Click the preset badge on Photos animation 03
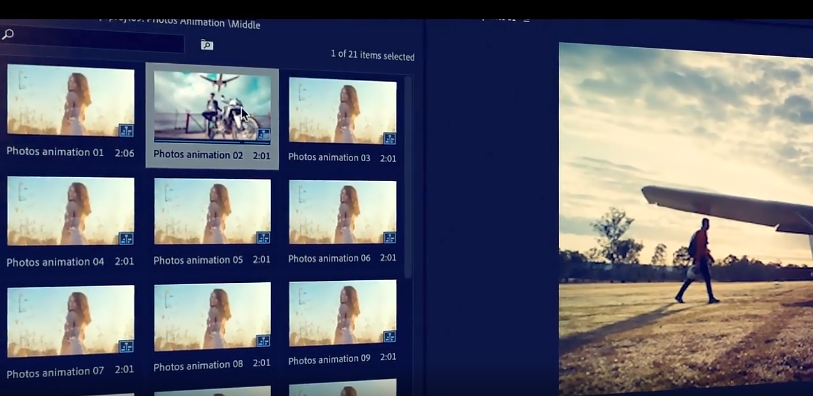Image resolution: width=813 pixels, height=396 pixels. 389,138
